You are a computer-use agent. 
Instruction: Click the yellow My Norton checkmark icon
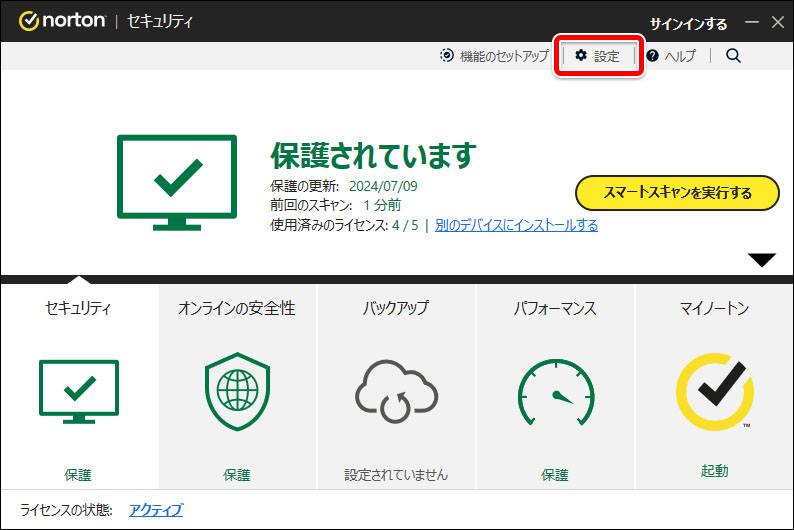coord(714,392)
